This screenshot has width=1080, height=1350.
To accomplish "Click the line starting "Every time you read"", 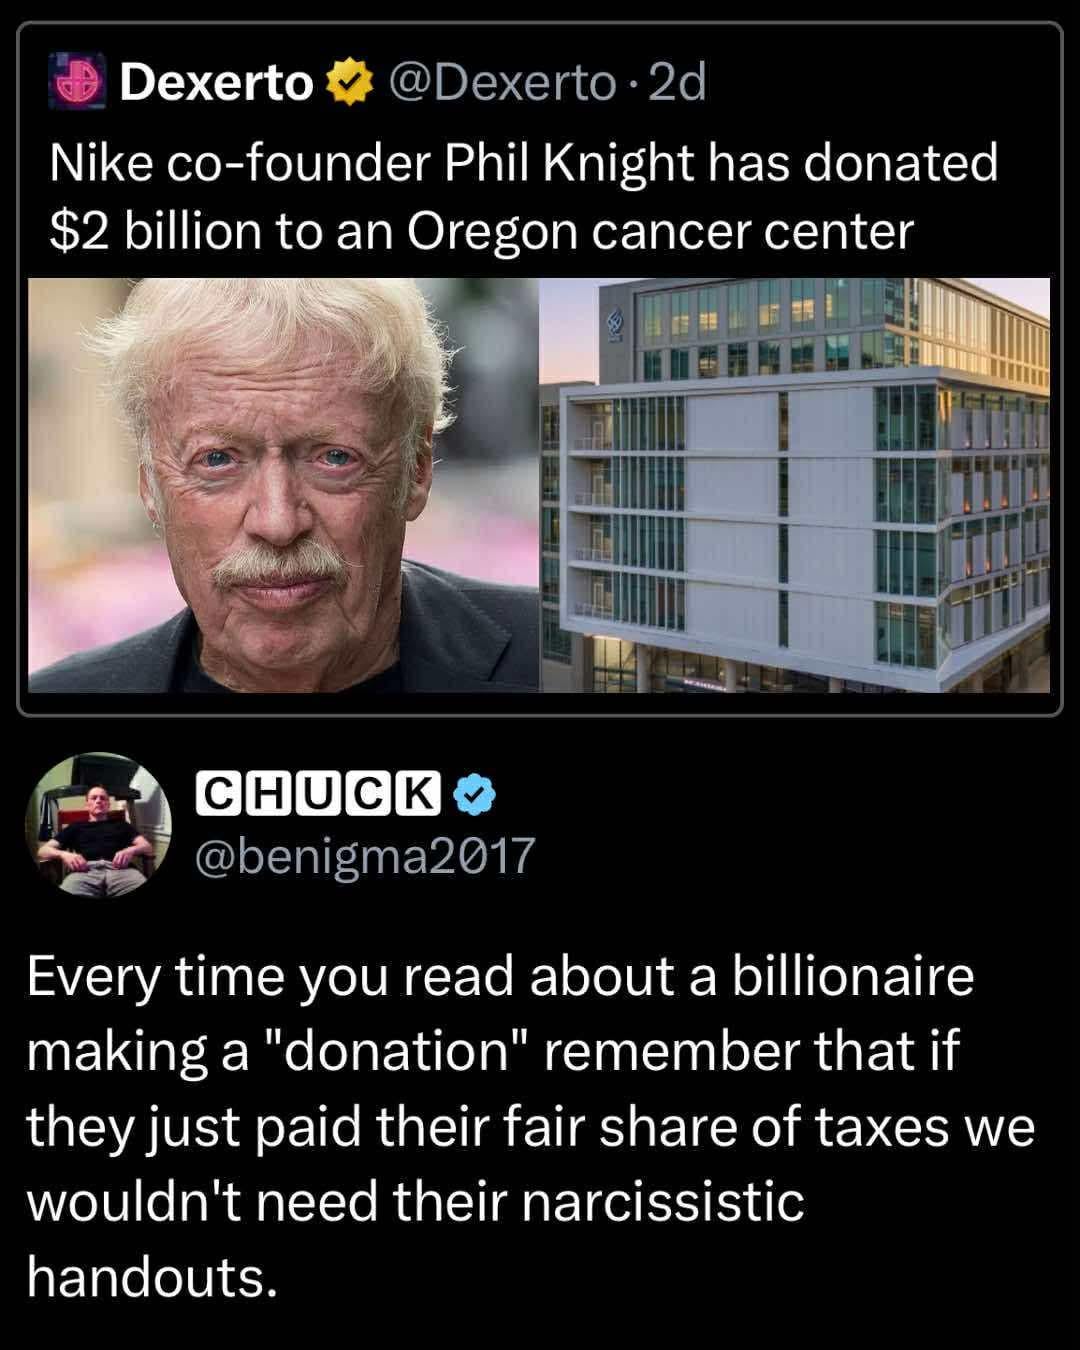I will coord(500,977).
